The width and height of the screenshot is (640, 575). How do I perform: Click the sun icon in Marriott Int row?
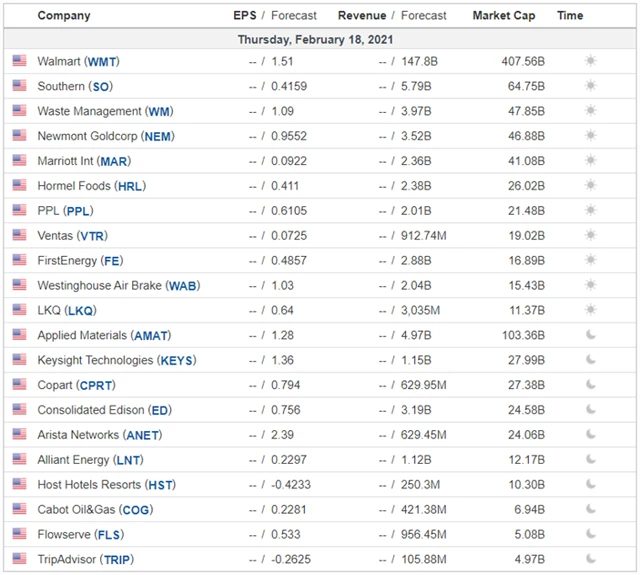590,161
